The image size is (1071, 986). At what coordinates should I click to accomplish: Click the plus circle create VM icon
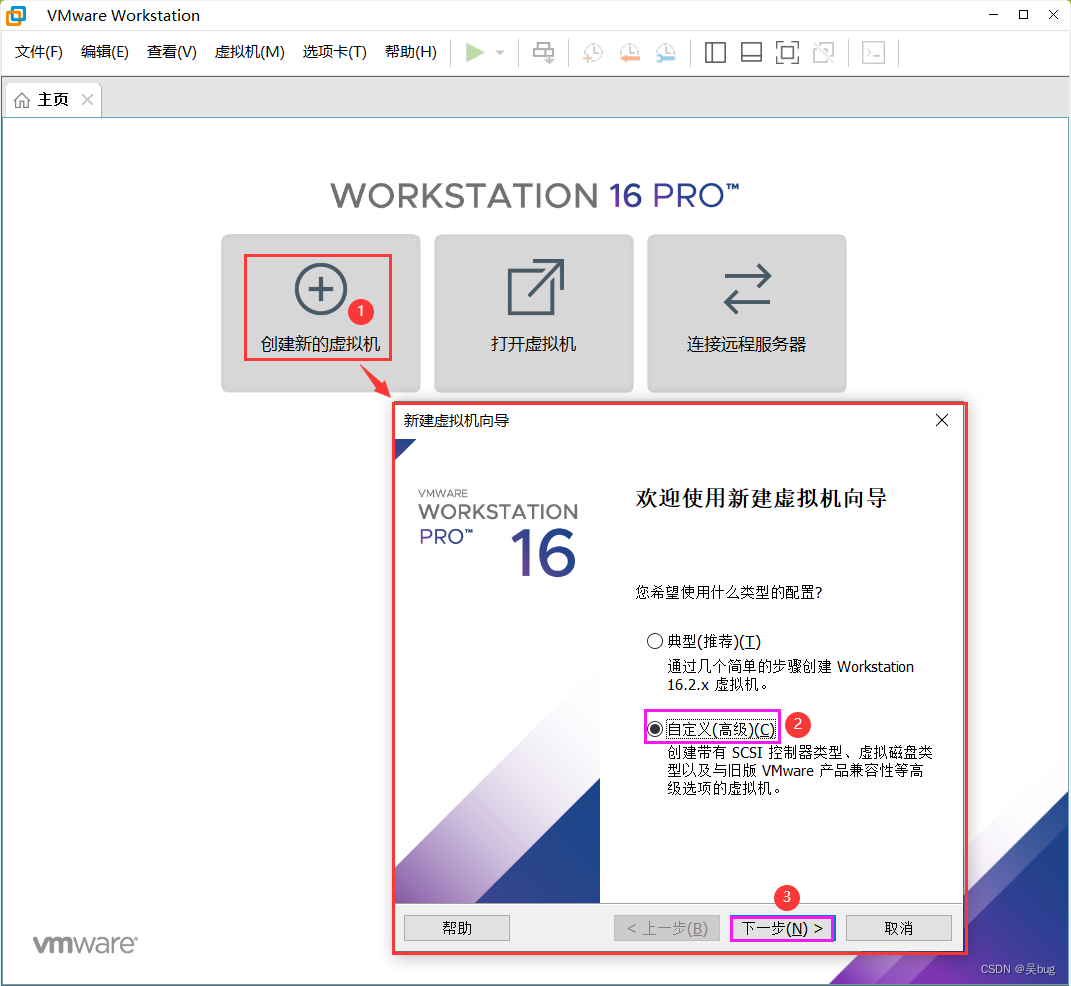pyautogui.click(x=320, y=289)
